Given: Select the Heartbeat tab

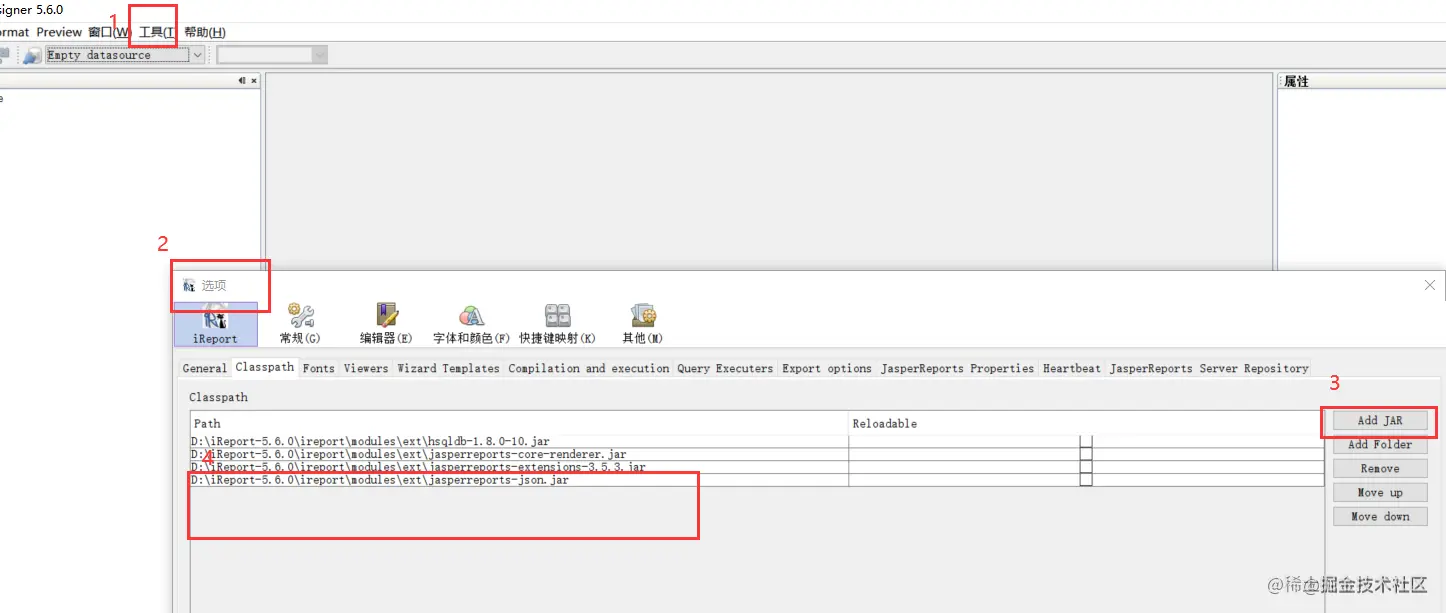Looking at the screenshot, I should (x=1072, y=369).
